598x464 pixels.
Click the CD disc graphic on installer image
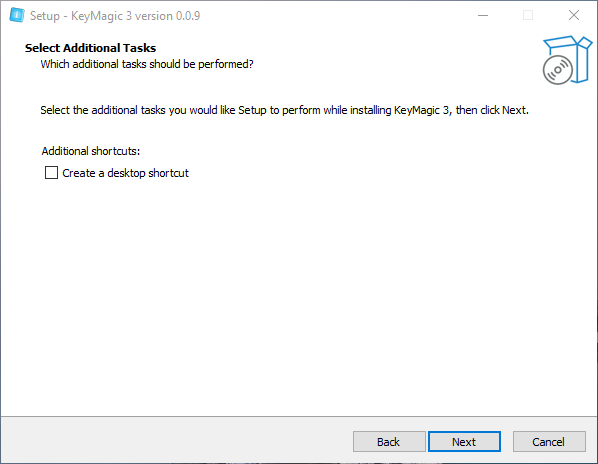click(x=558, y=70)
